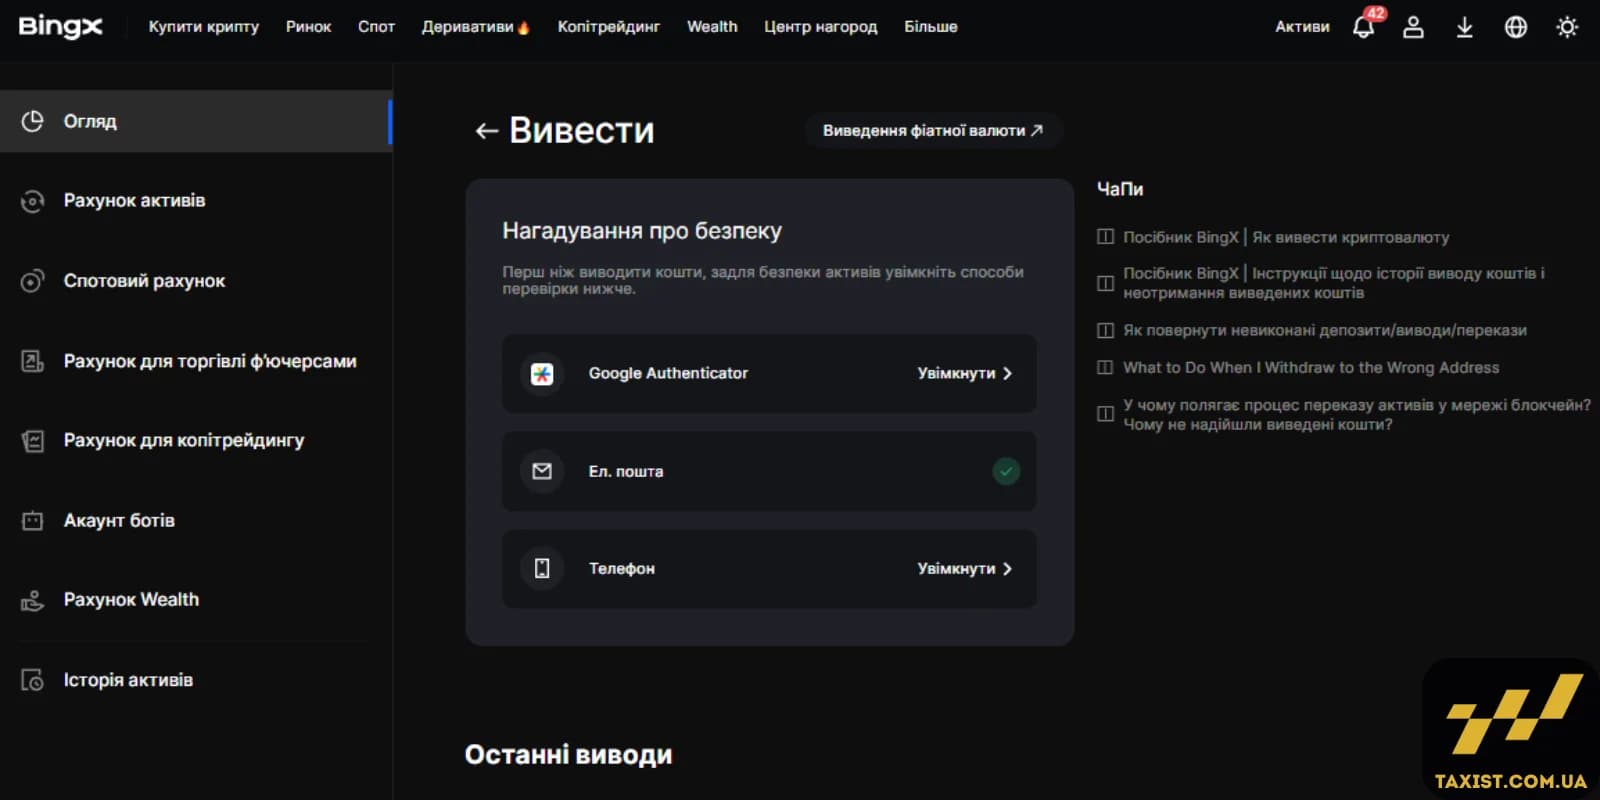Open the notifications bell icon

[x=1363, y=27]
